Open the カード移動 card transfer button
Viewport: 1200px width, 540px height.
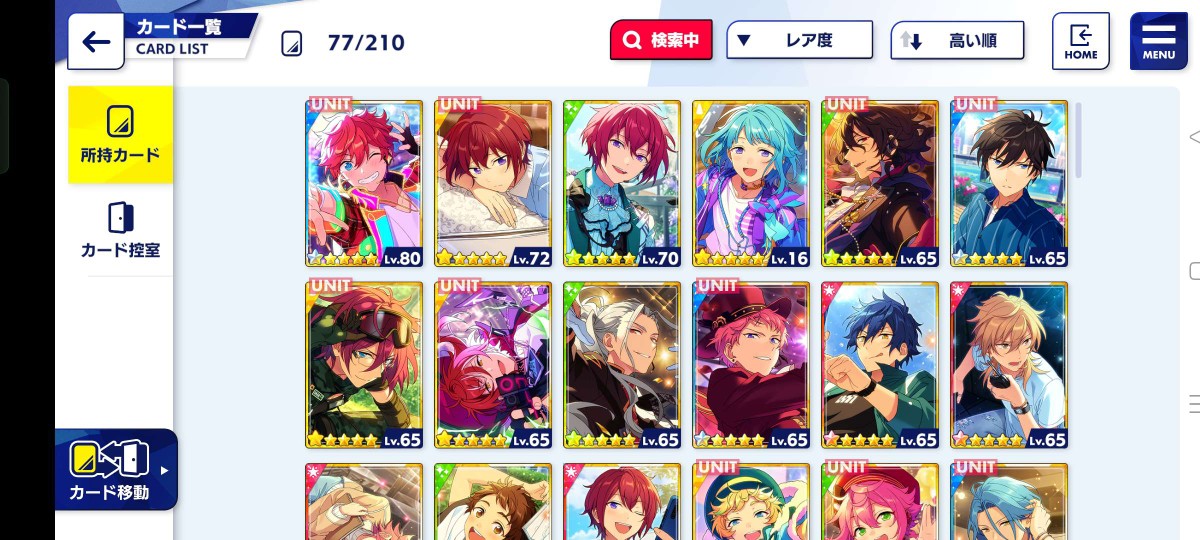[116, 469]
